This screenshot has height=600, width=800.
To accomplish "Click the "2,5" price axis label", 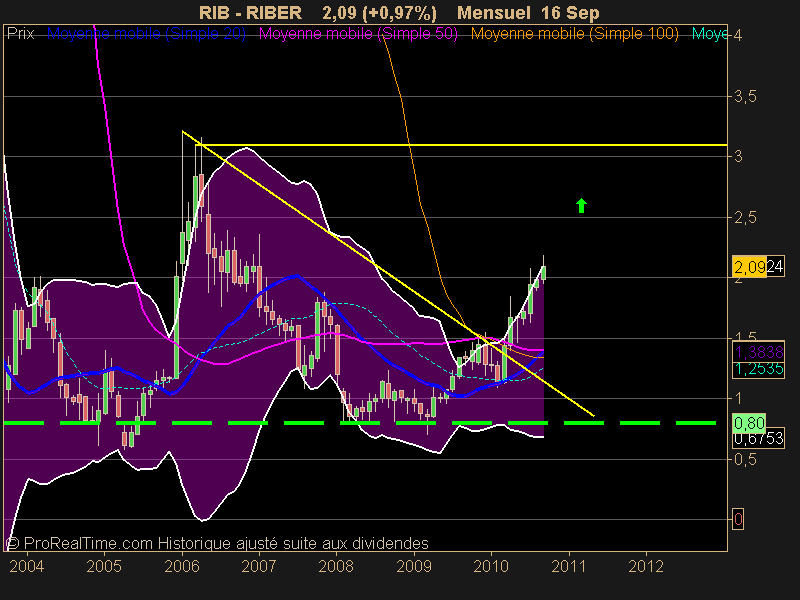I will 745,218.
